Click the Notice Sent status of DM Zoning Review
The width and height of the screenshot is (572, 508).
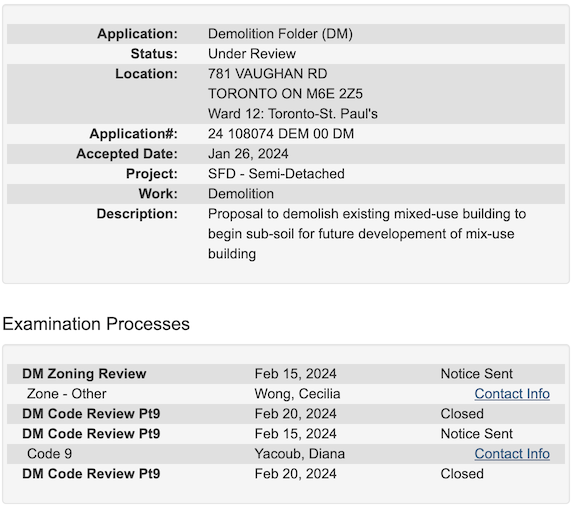click(476, 374)
